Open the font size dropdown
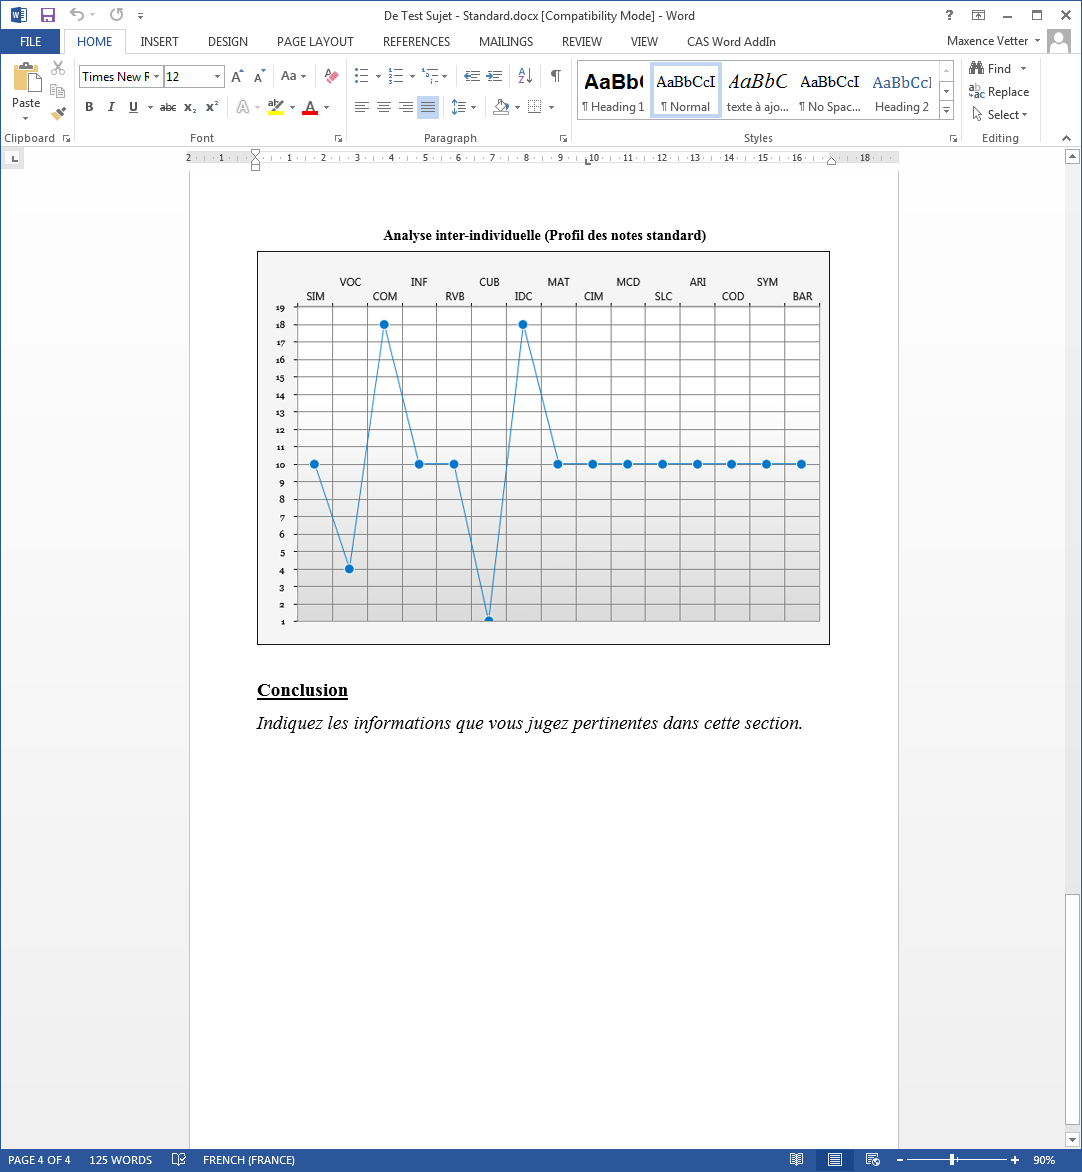 coord(217,77)
